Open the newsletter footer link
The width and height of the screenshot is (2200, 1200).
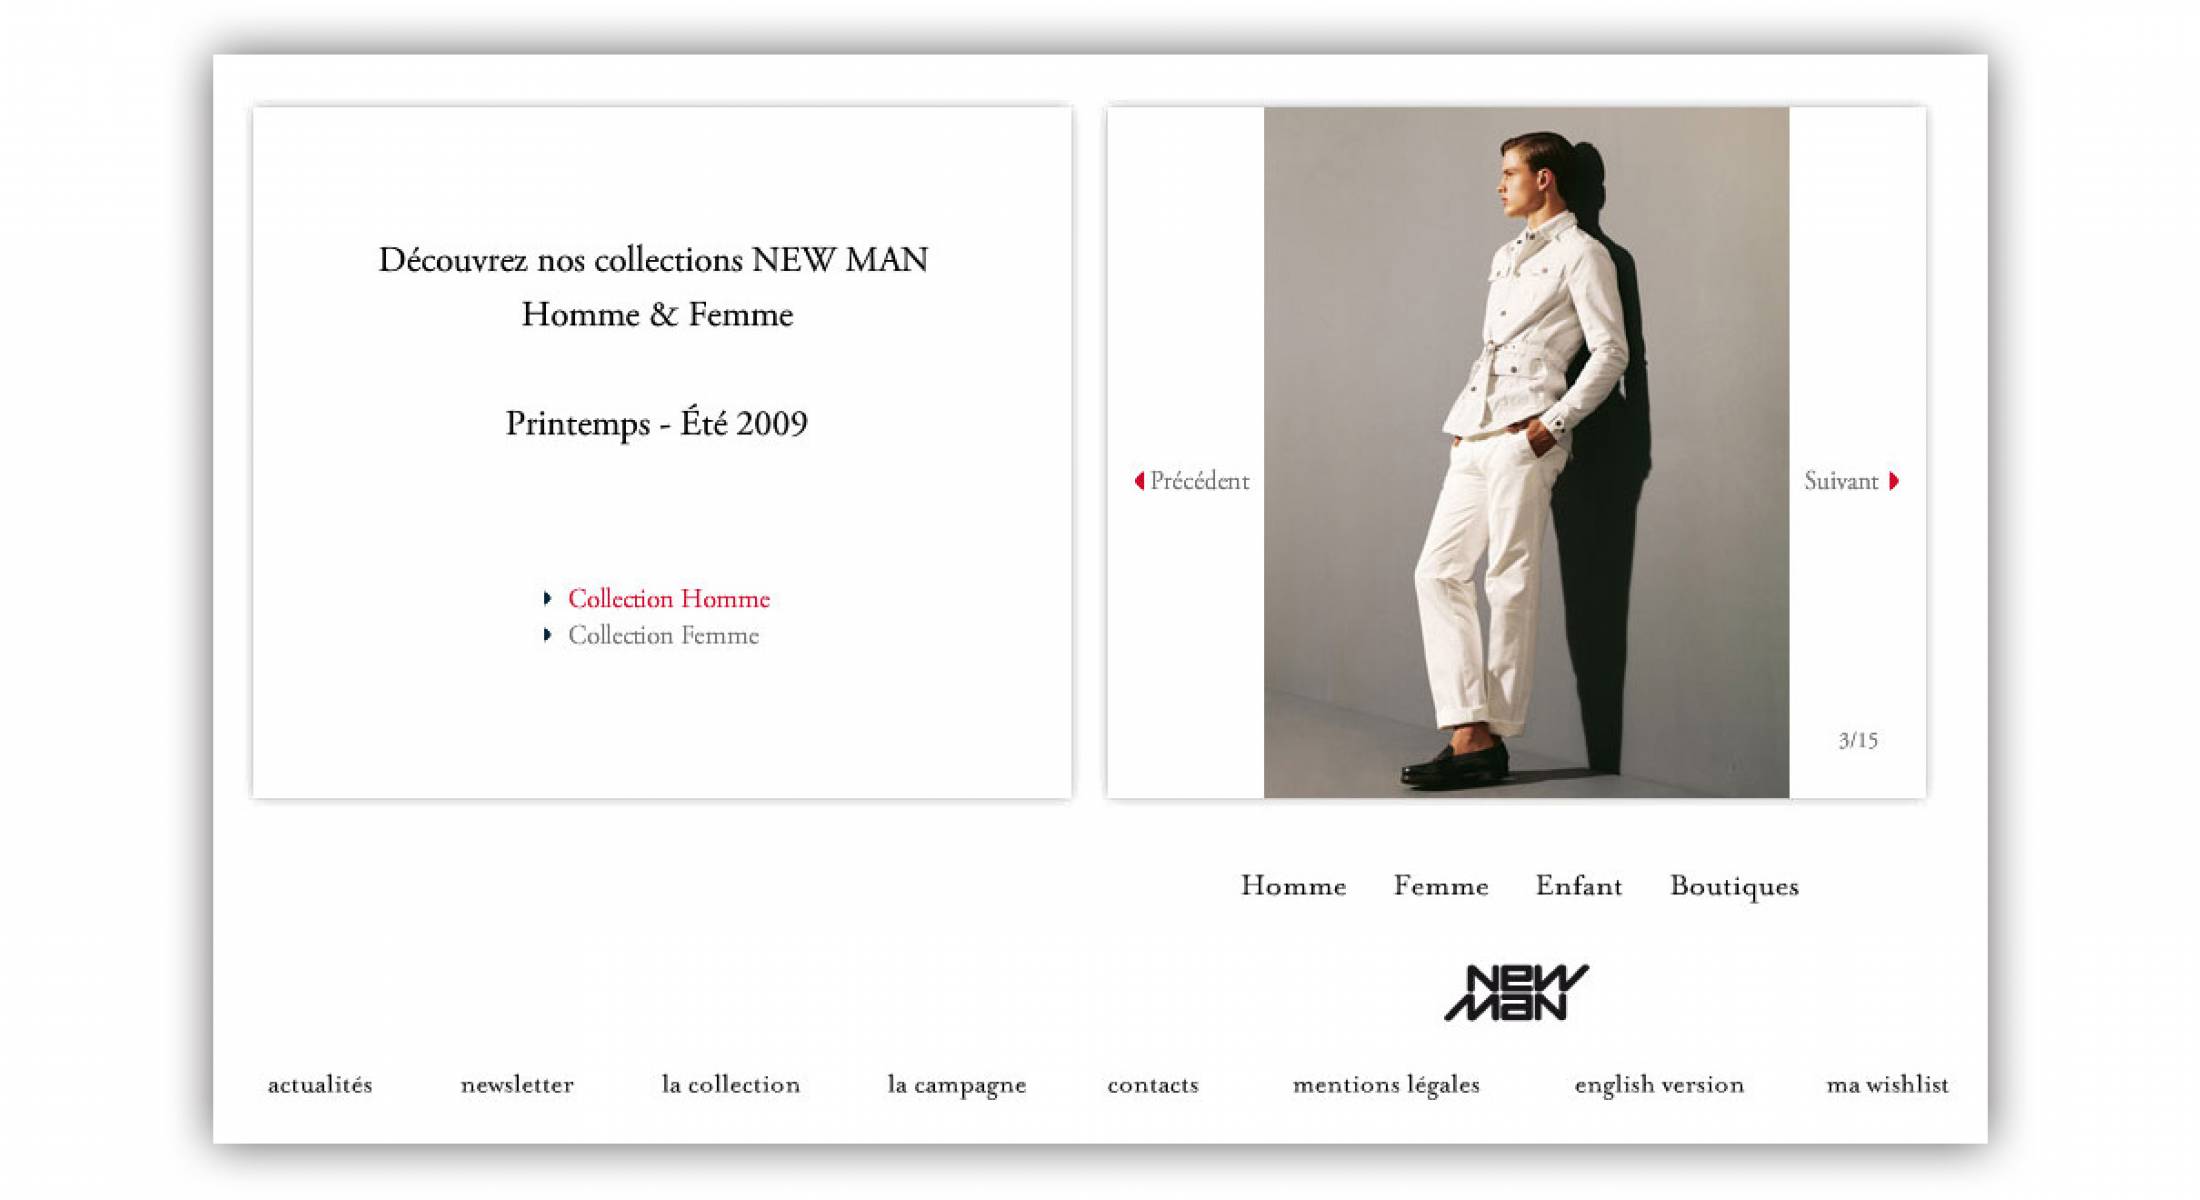tap(517, 1084)
